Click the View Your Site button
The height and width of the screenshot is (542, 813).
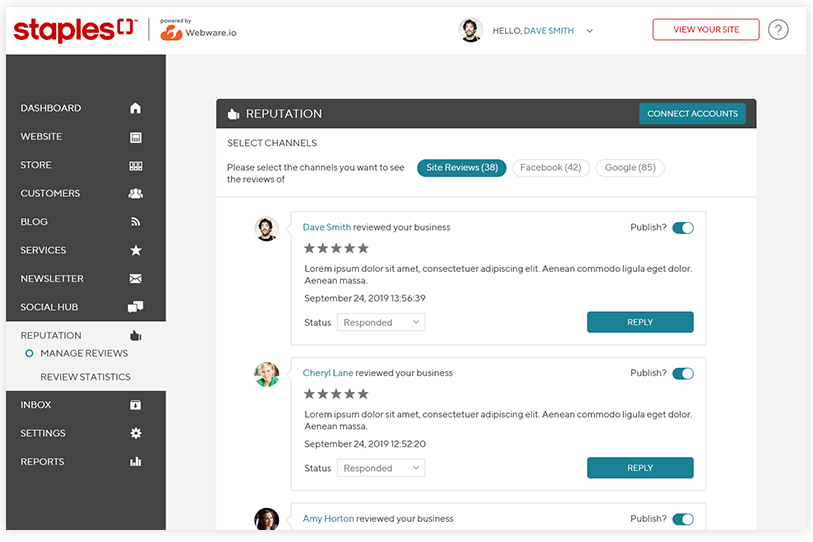tap(706, 30)
